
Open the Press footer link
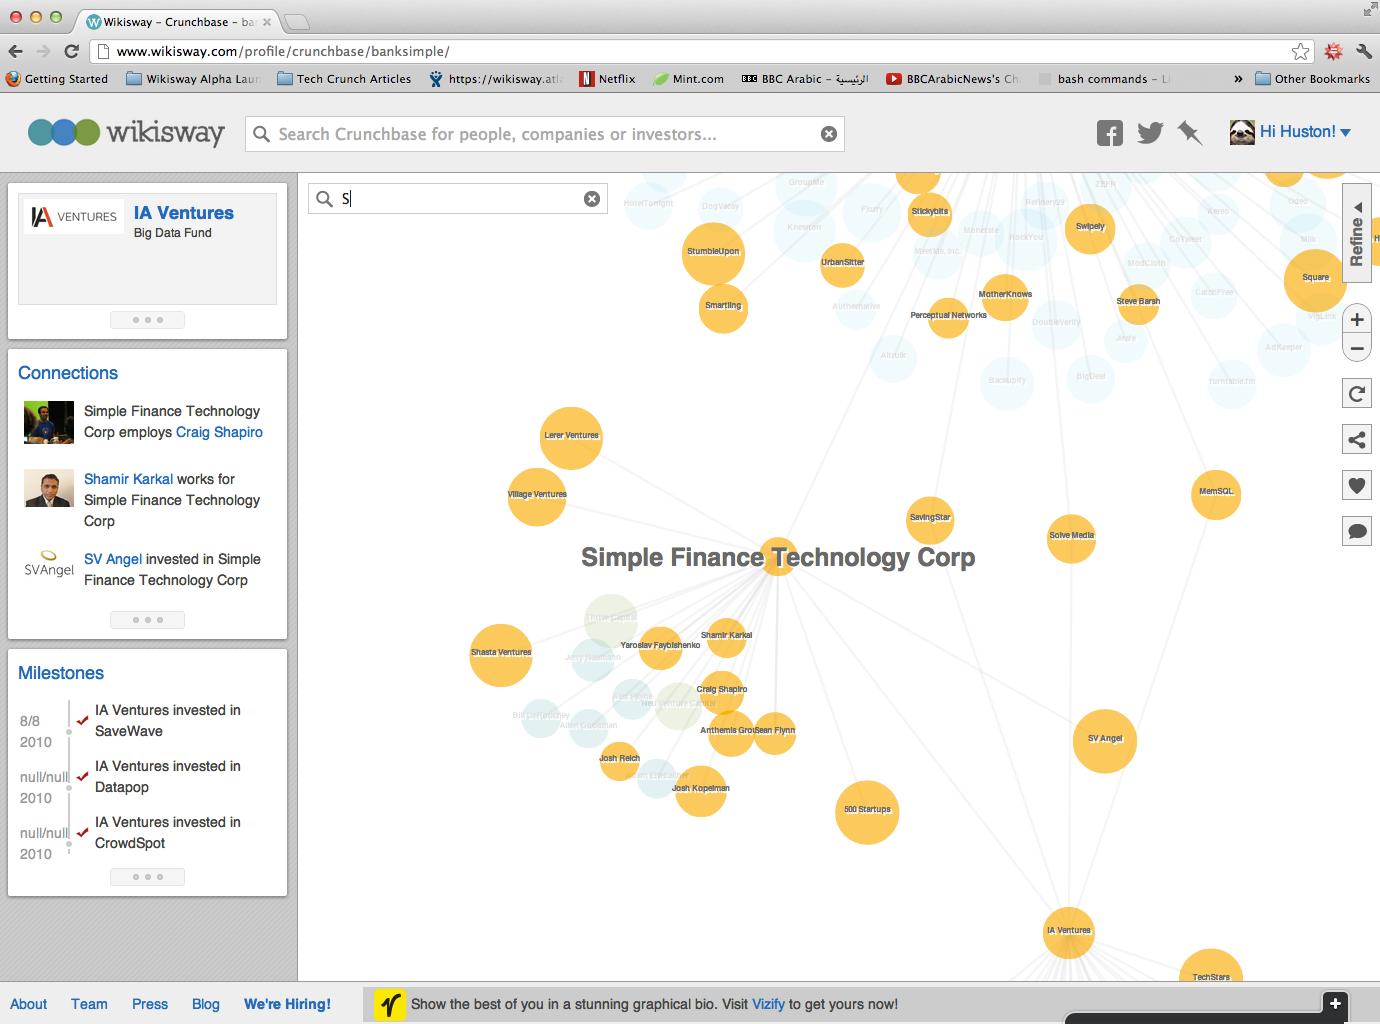[150, 1004]
